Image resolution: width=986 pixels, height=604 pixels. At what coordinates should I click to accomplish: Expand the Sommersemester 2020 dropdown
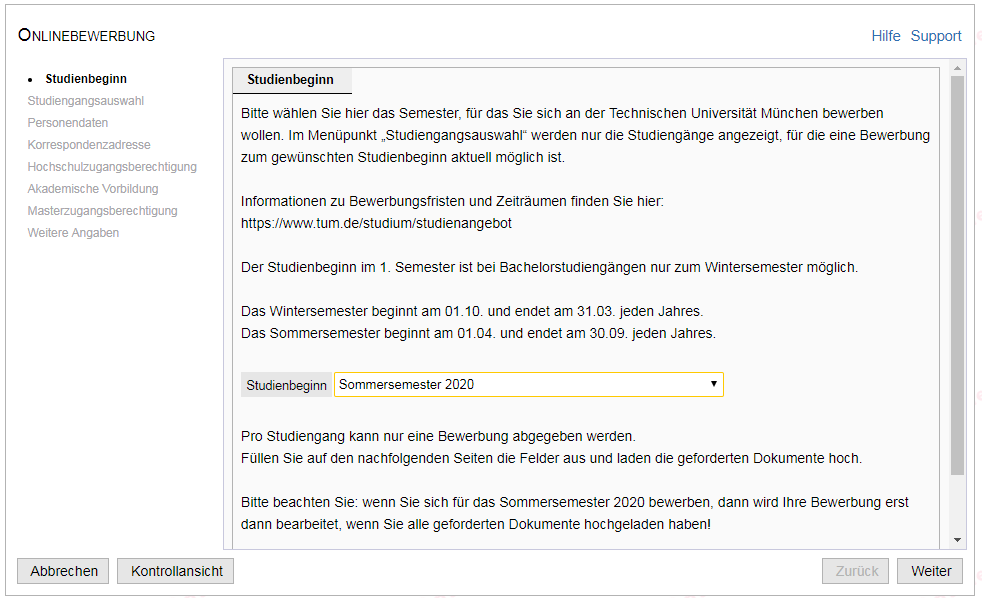[x=528, y=385]
